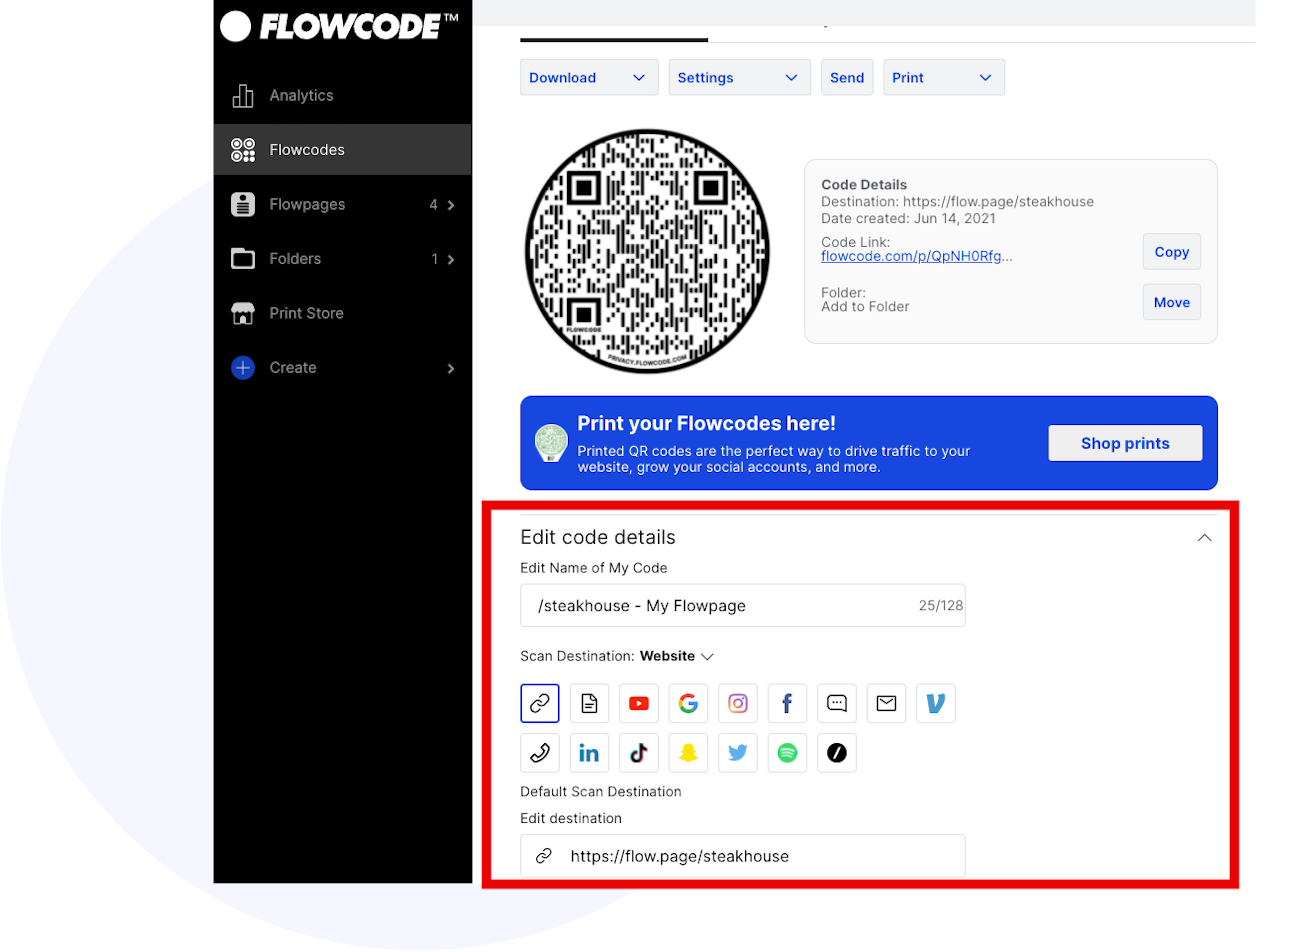Image resolution: width=1308 pixels, height=952 pixels.
Task: Expand the Flowpages submenu arrow
Action: (x=451, y=205)
